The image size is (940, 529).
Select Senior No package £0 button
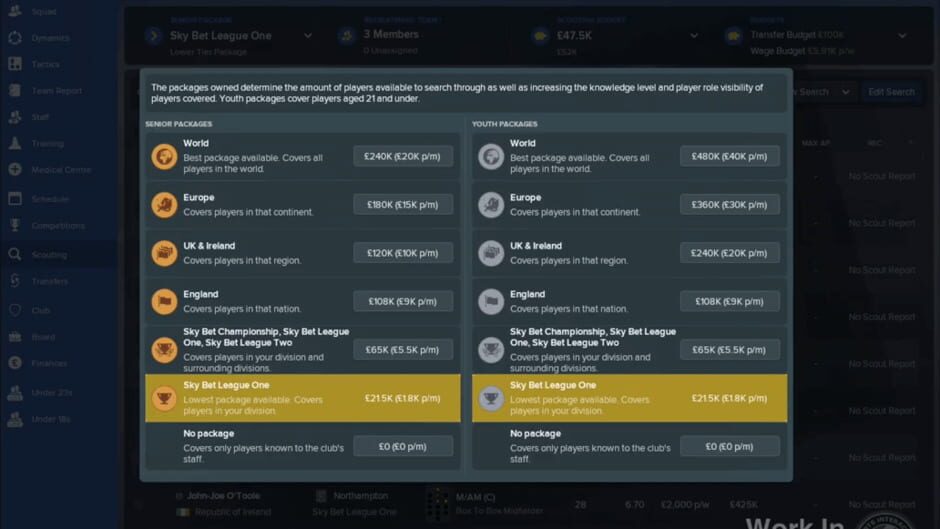point(403,446)
